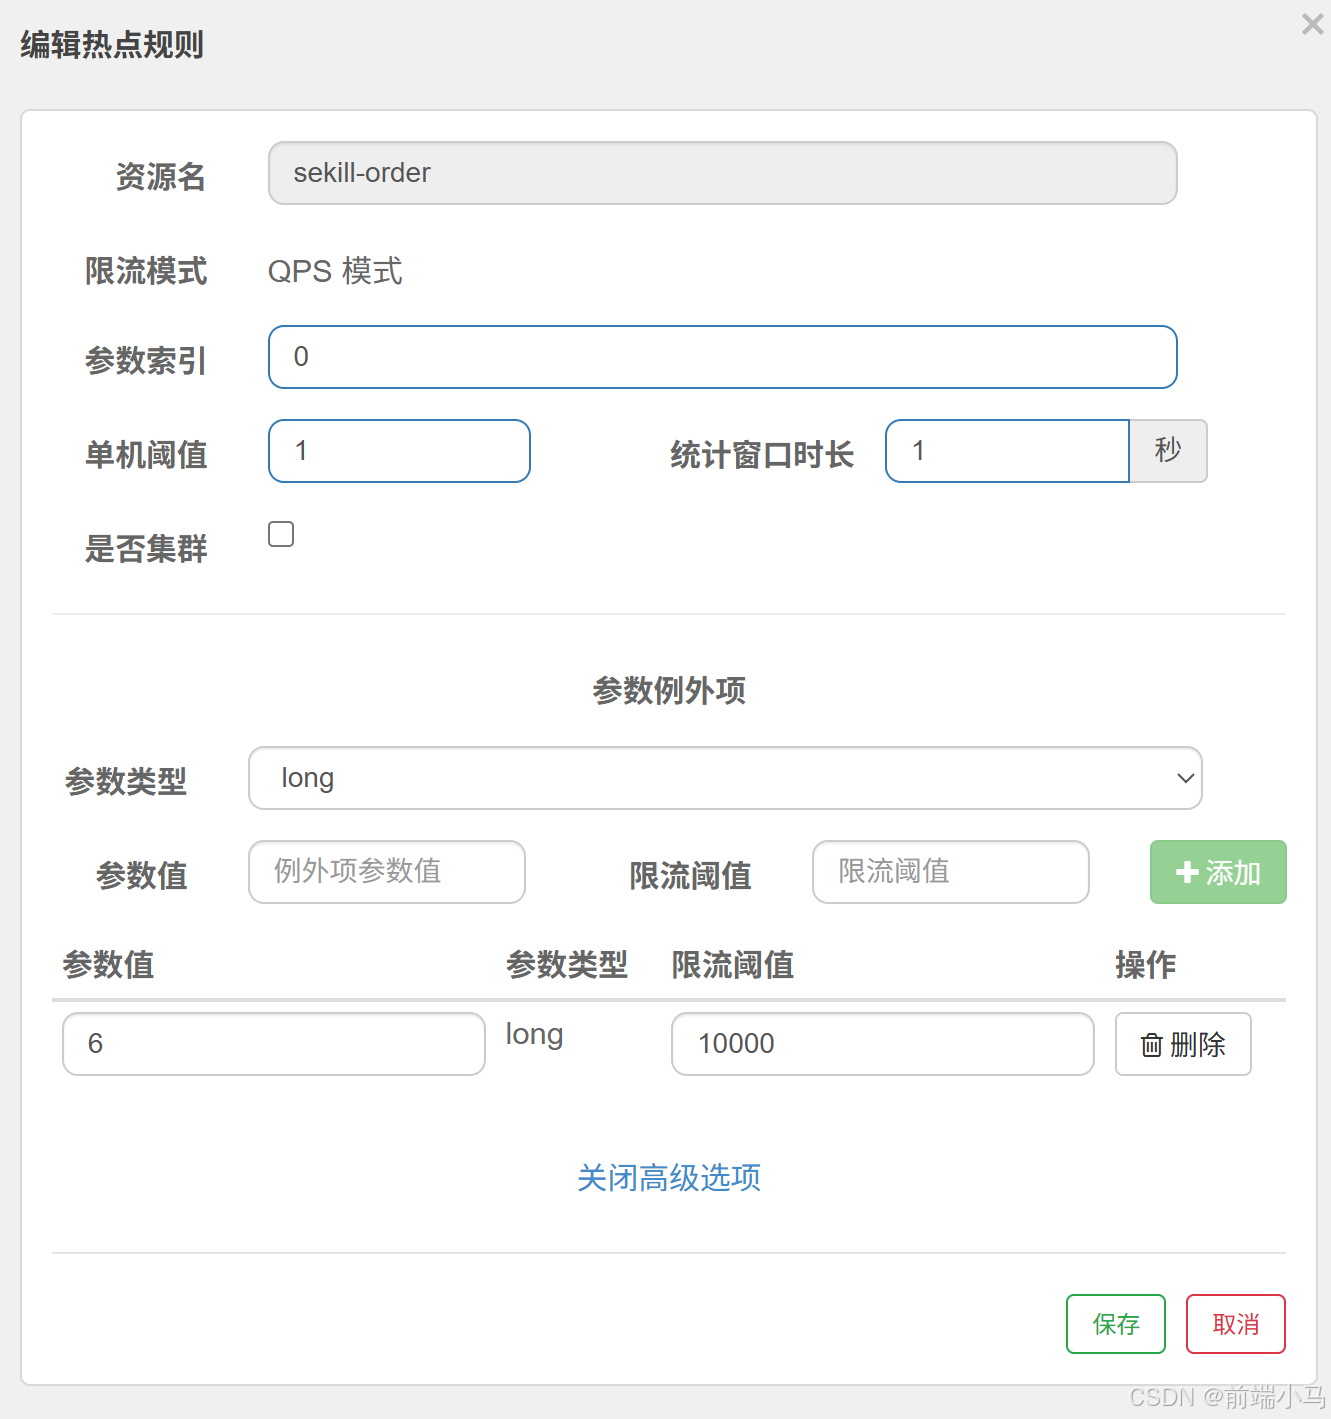Screen dimensions: 1331x1419
Task: Click the sekill-order resource name field
Action: tap(722, 173)
